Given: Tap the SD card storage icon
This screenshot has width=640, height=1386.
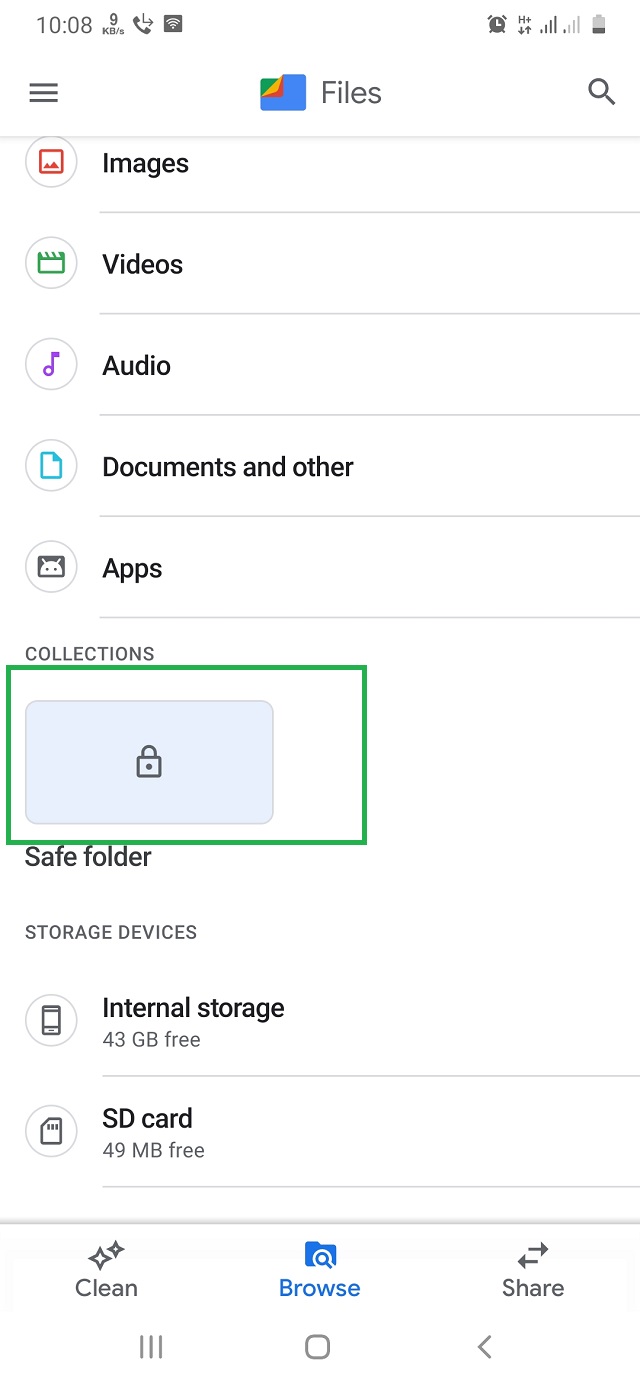Looking at the screenshot, I should tap(51, 1131).
